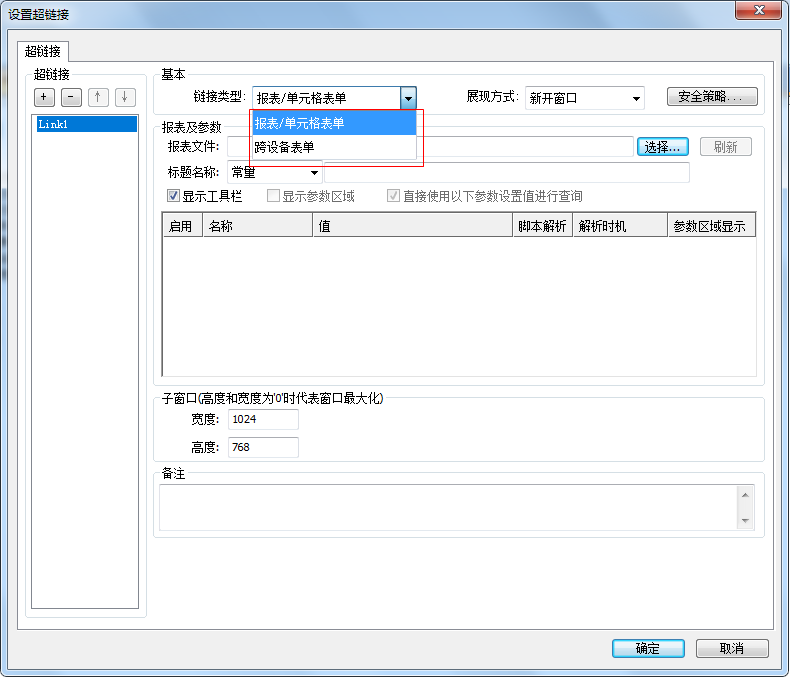This screenshot has width=790, height=678.
Task: Toggle 直接使用以下参数设置值进行查询 checkbox
Action: [x=393, y=196]
